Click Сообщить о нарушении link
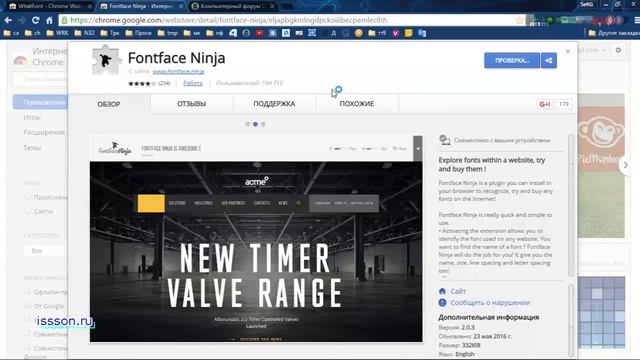This screenshot has width=640, height=360. click(x=490, y=302)
